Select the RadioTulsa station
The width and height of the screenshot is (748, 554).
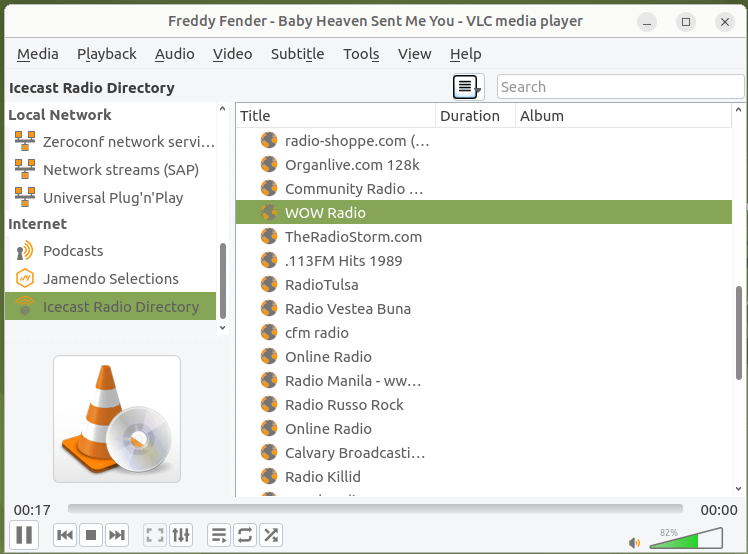pos(484,284)
